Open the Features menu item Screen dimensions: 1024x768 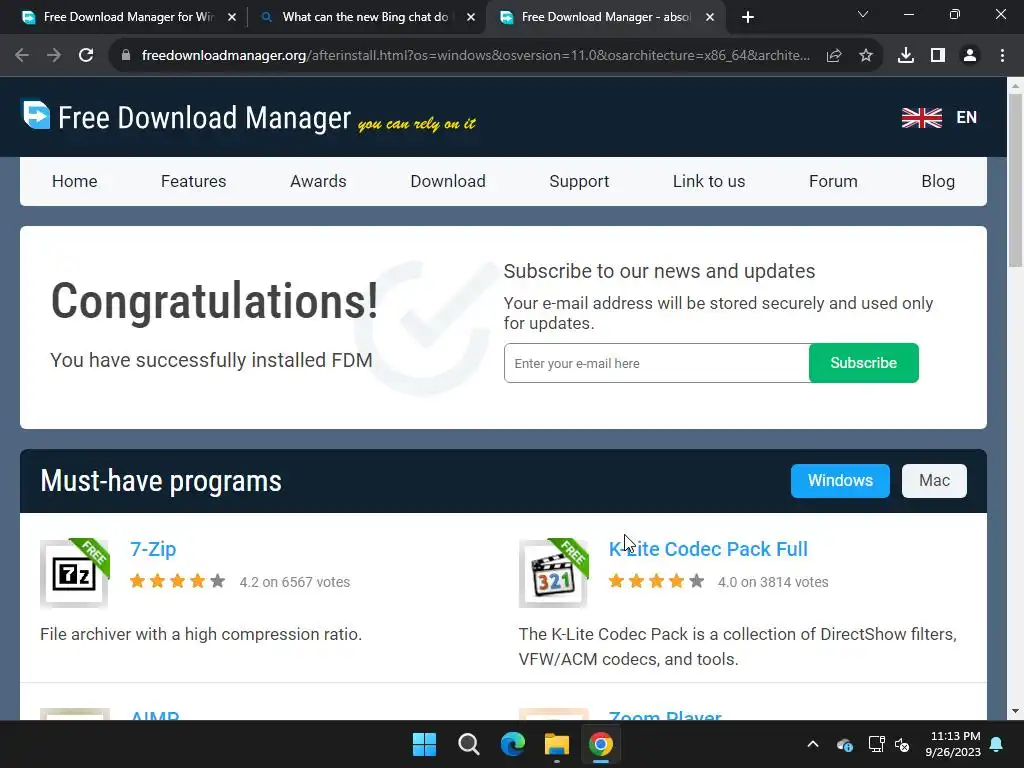pos(193,182)
